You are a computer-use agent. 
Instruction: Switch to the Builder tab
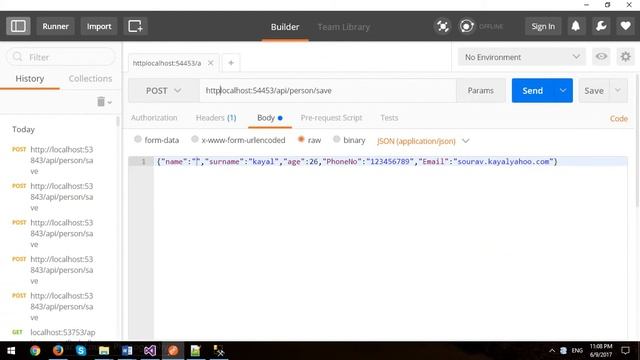(x=285, y=27)
